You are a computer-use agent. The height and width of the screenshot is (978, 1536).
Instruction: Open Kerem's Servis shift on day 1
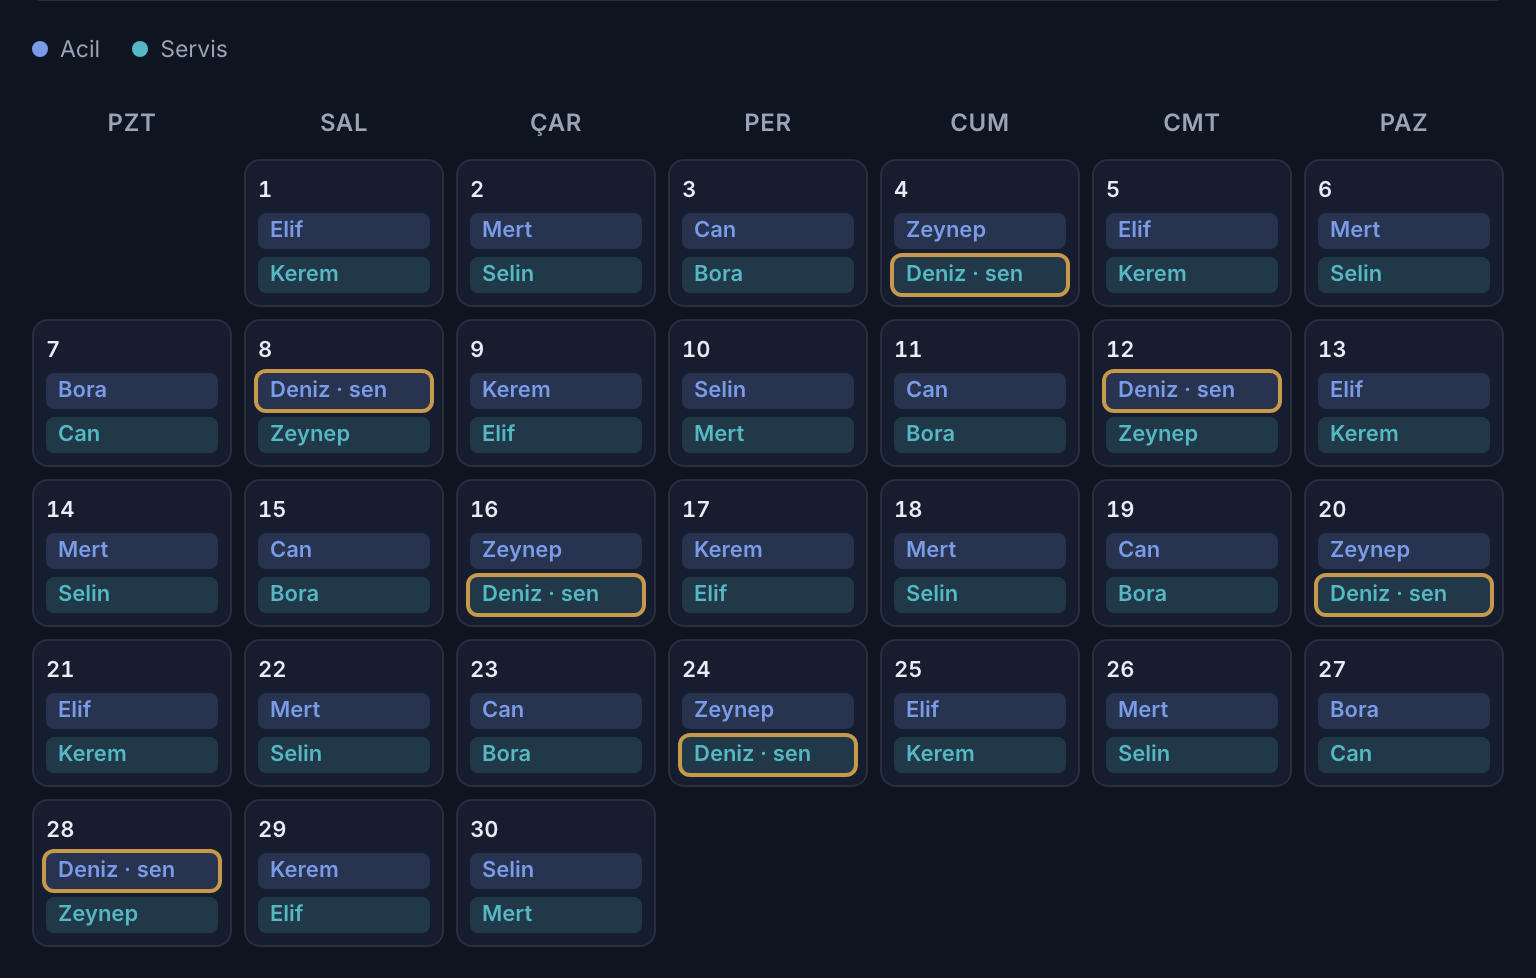pos(344,274)
